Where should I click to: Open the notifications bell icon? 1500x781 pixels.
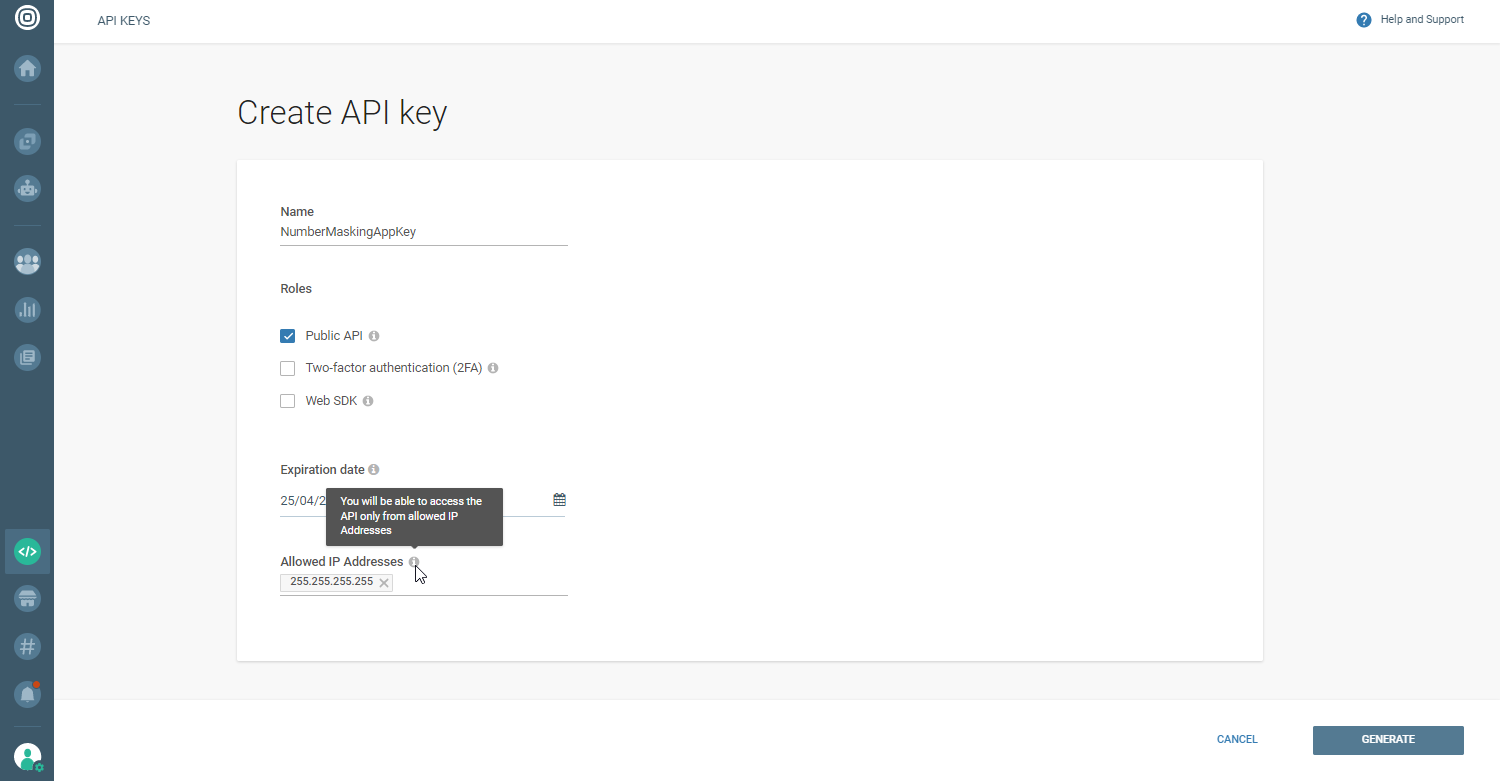point(27,693)
